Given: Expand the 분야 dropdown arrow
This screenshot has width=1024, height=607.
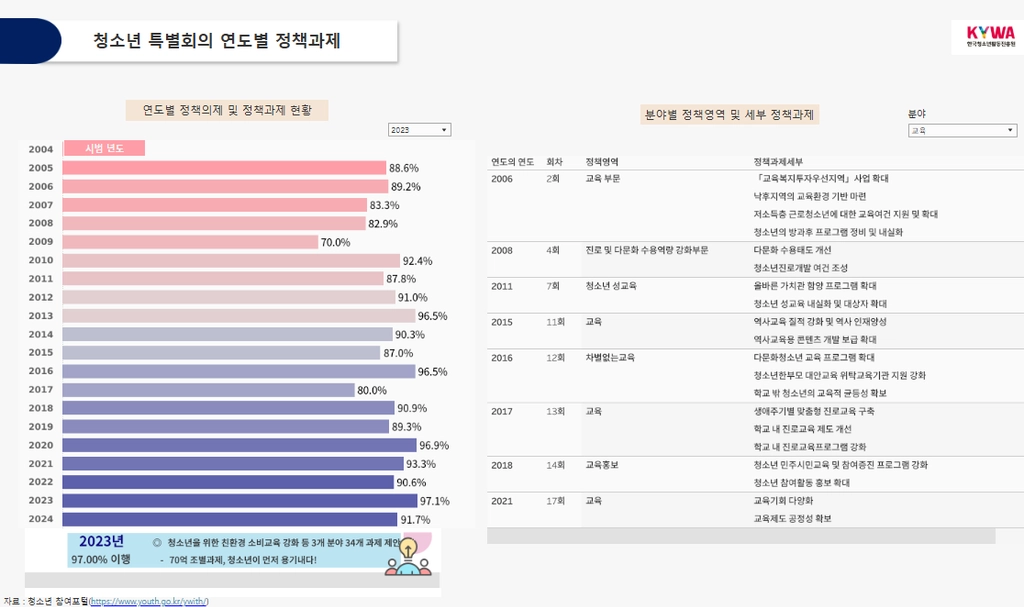Looking at the screenshot, I should pos(1010,131).
